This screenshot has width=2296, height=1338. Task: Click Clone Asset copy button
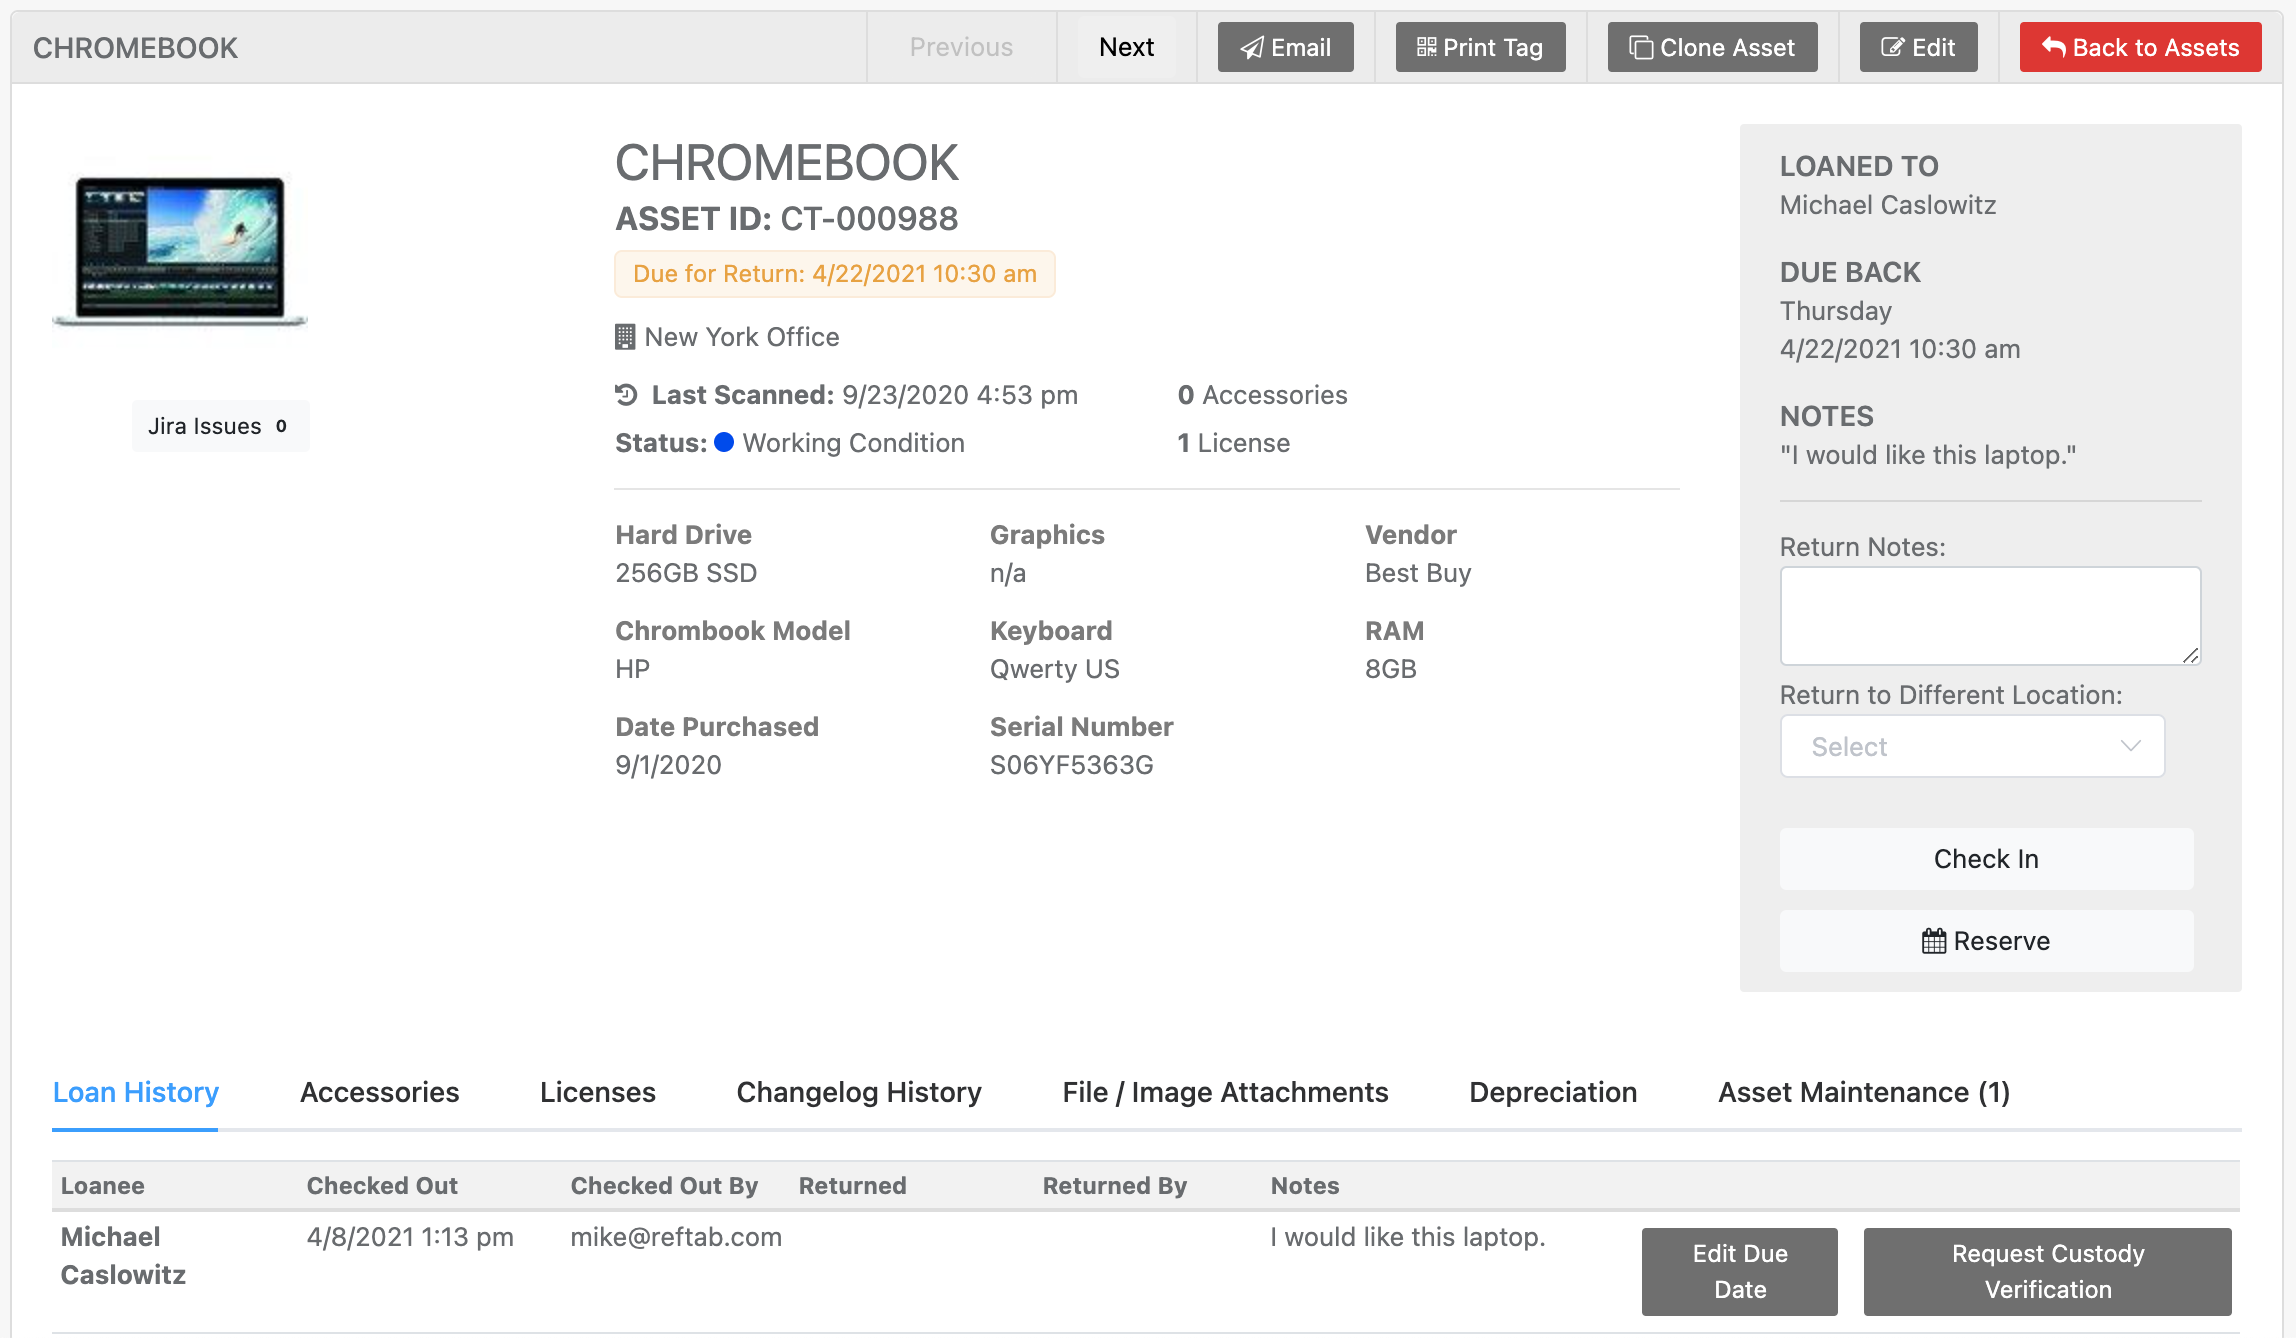point(1712,47)
